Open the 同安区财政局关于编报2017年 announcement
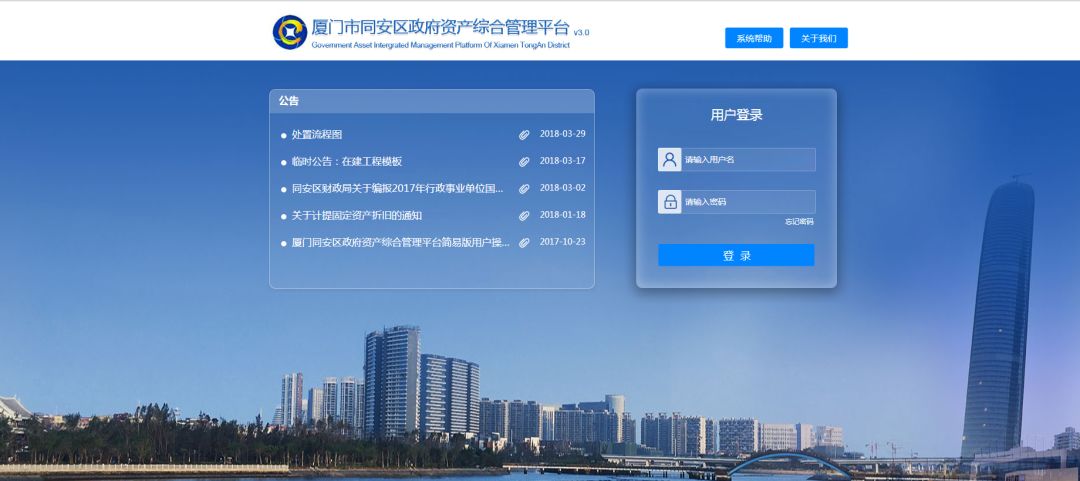This screenshot has height=481, width=1080. [397, 188]
